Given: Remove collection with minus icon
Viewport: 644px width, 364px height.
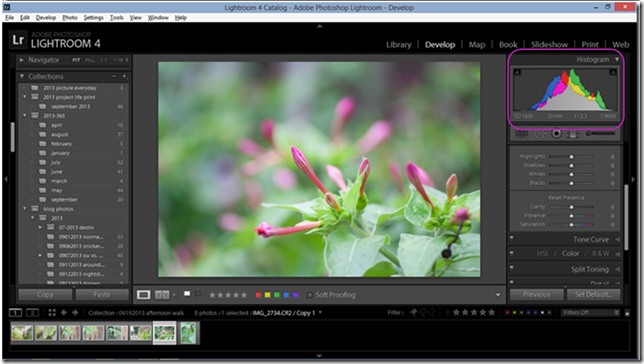Looking at the screenshot, I should 114,76.
